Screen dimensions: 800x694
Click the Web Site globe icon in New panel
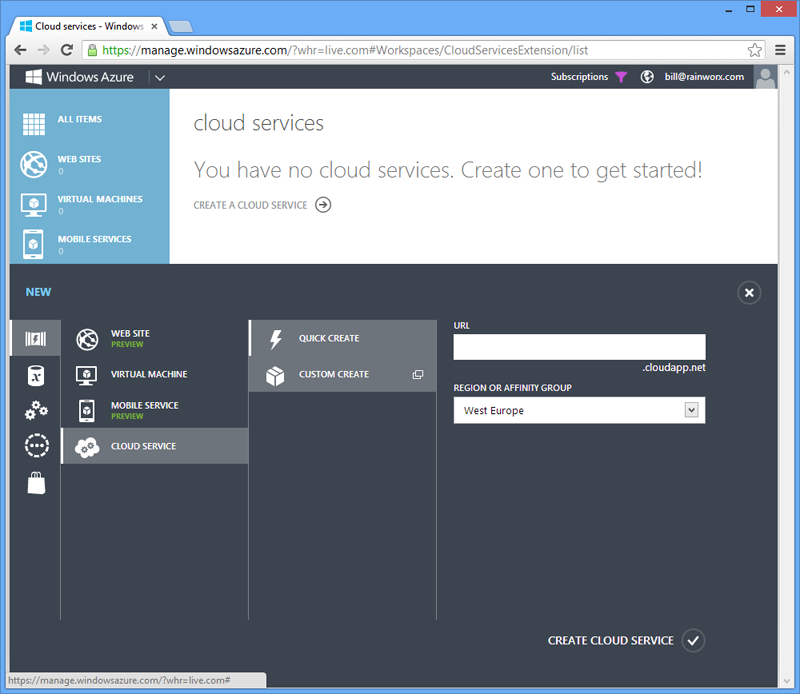coord(87,339)
